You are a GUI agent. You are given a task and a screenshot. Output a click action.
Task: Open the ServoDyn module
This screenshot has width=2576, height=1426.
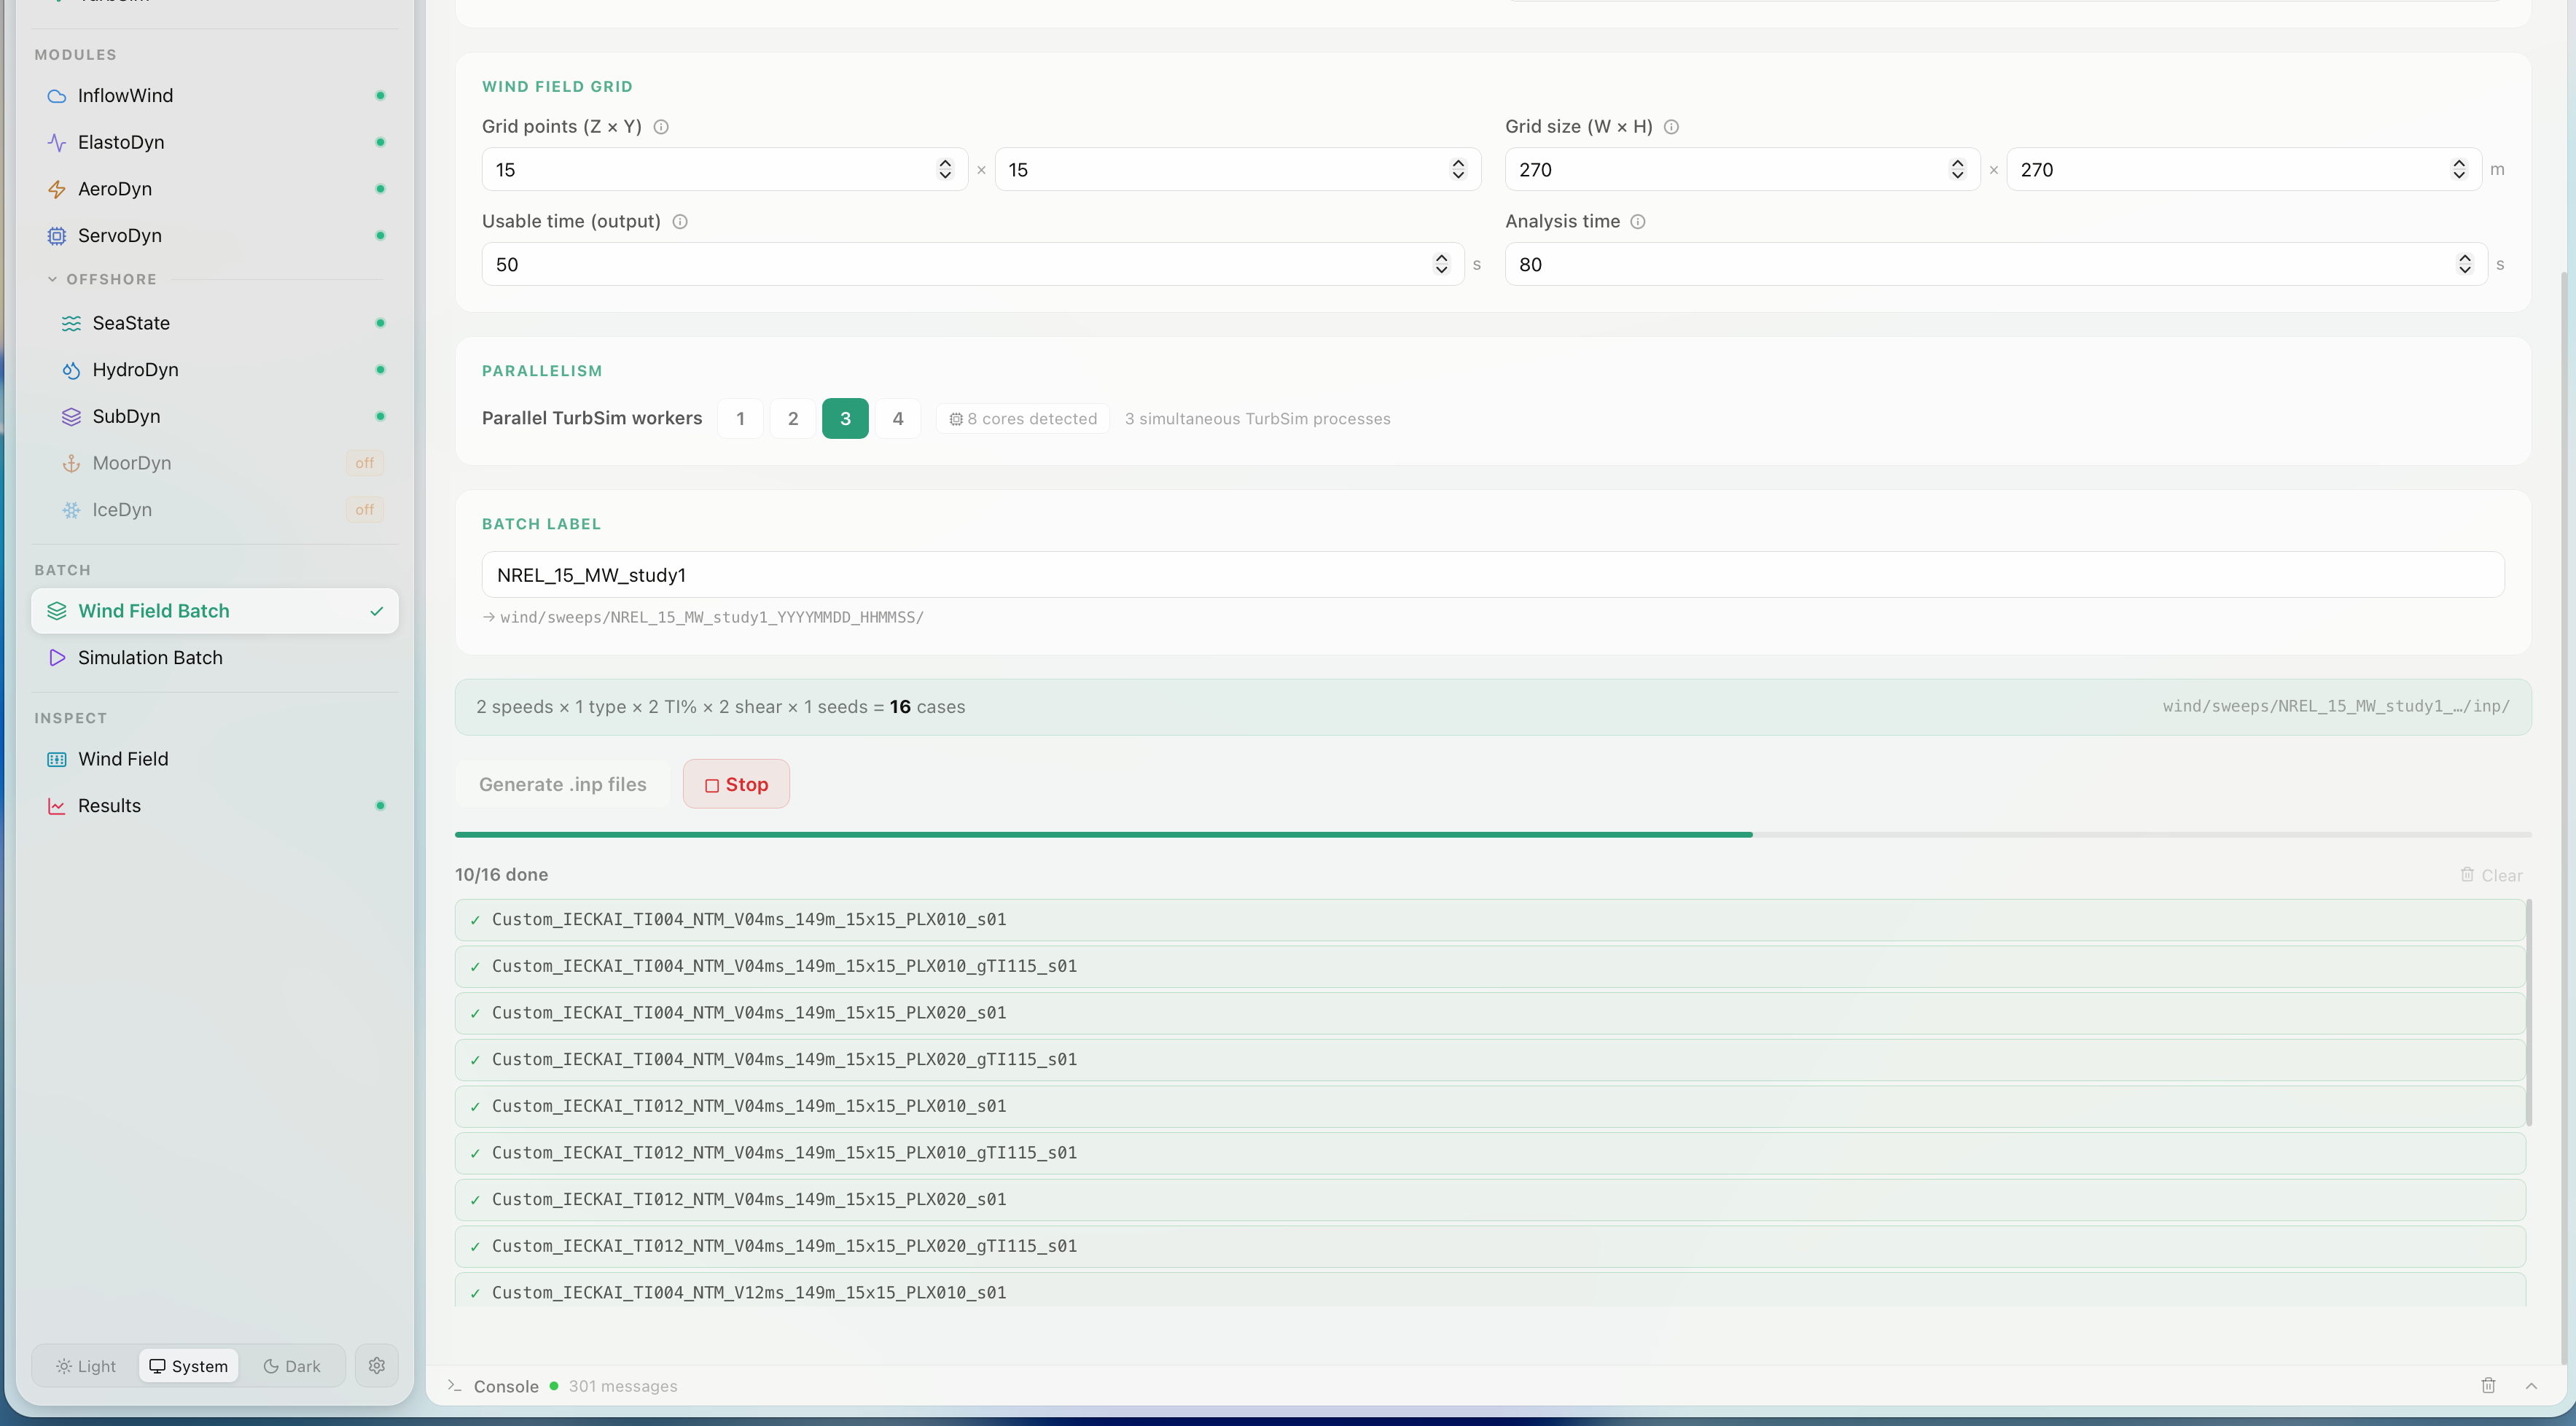[214, 236]
